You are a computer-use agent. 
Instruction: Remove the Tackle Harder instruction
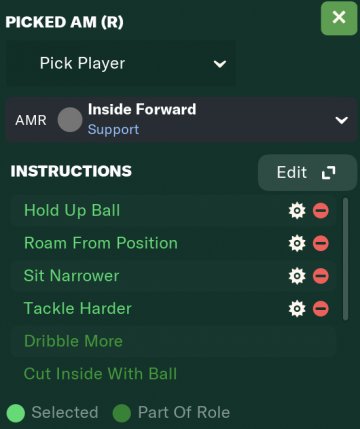click(321, 309)
